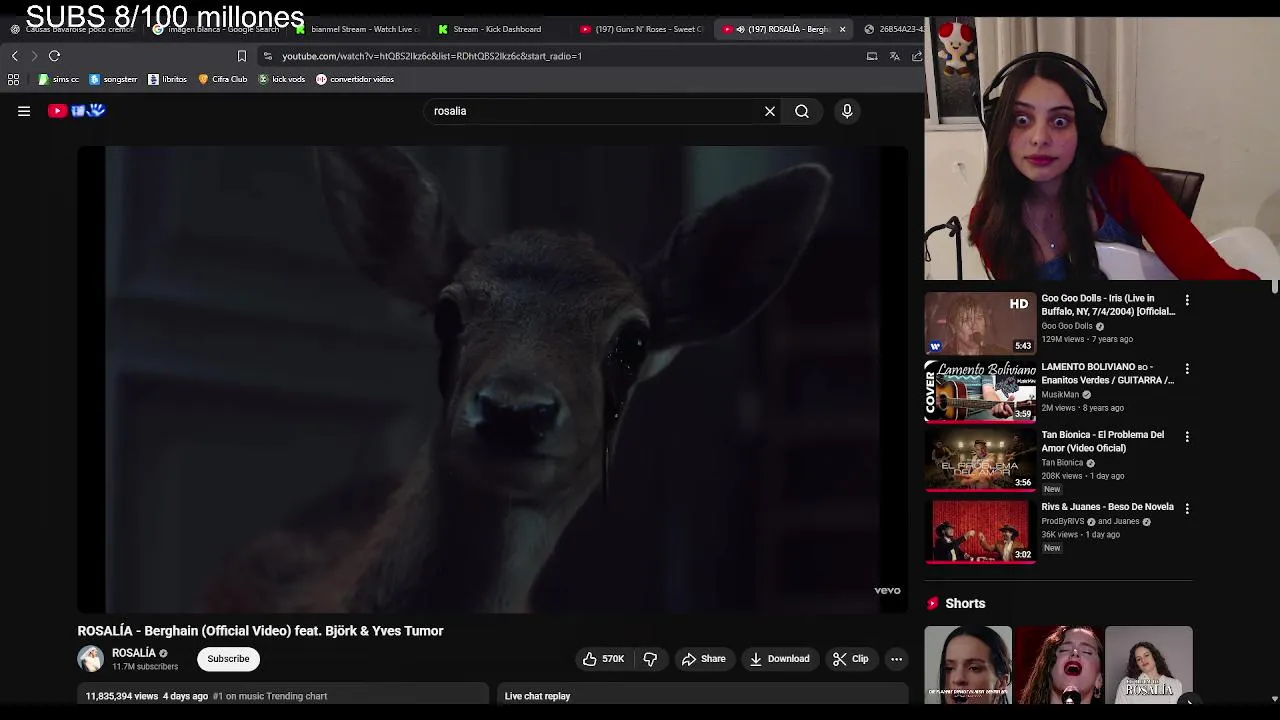Screen dimensions: 1280x720
Task: Click the Berghain video player
Action: [x=492, y=379]
